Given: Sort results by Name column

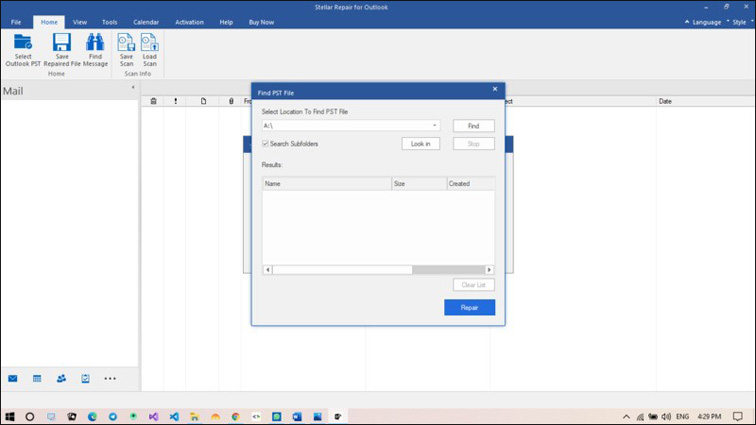Looking at the screenshot, I should 327,184.
